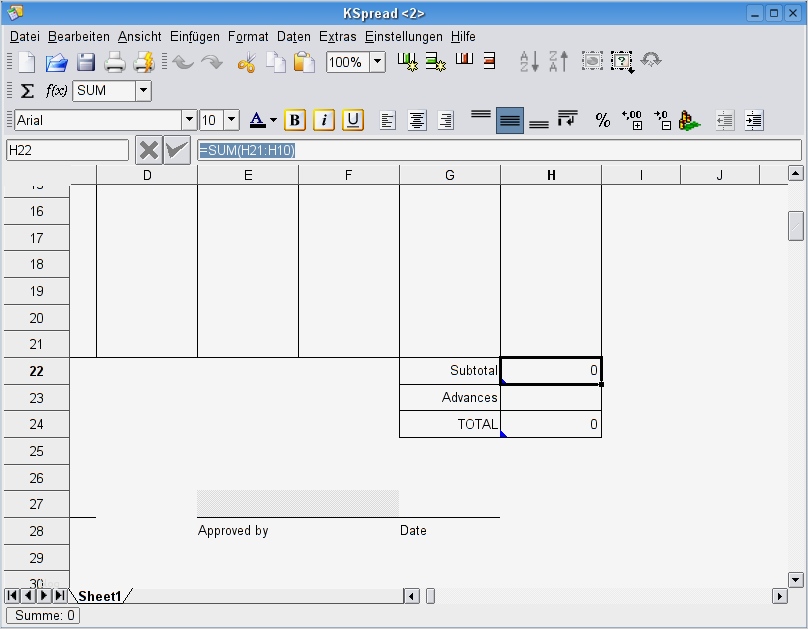Click the Print icon

[x=115, y=62]
